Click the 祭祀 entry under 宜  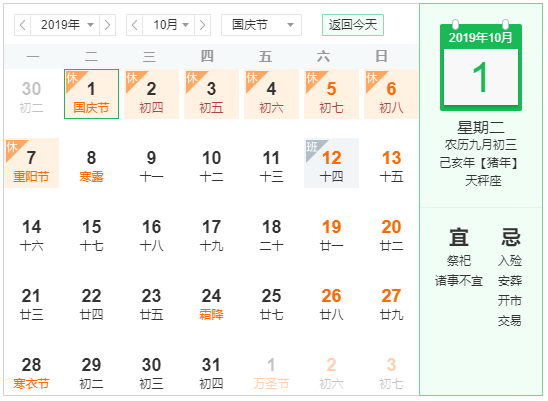tap(459, 260)
